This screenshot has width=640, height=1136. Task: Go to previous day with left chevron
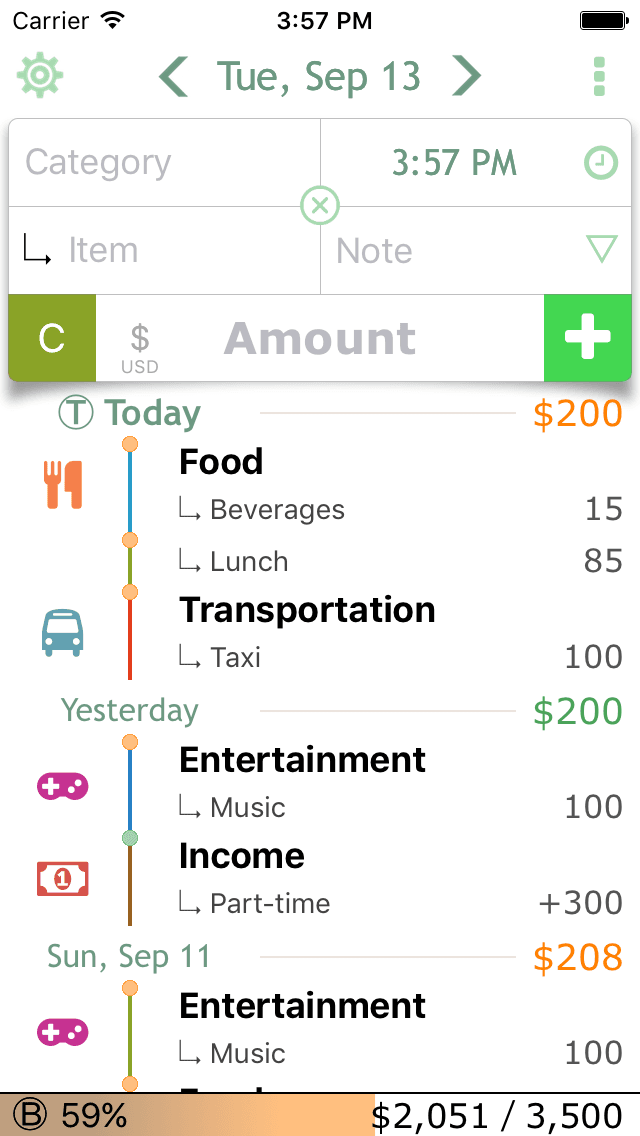172,75
